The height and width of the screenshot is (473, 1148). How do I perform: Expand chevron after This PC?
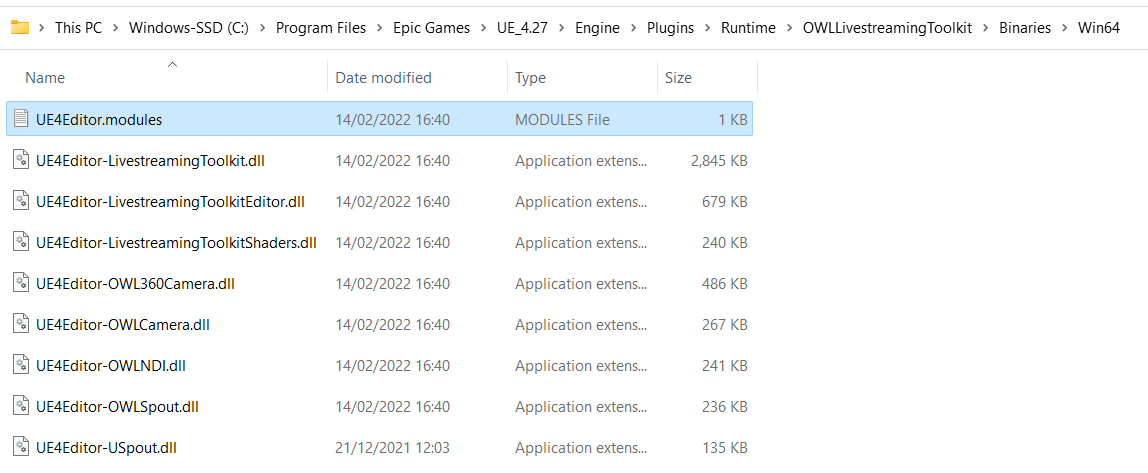point(115,28)
